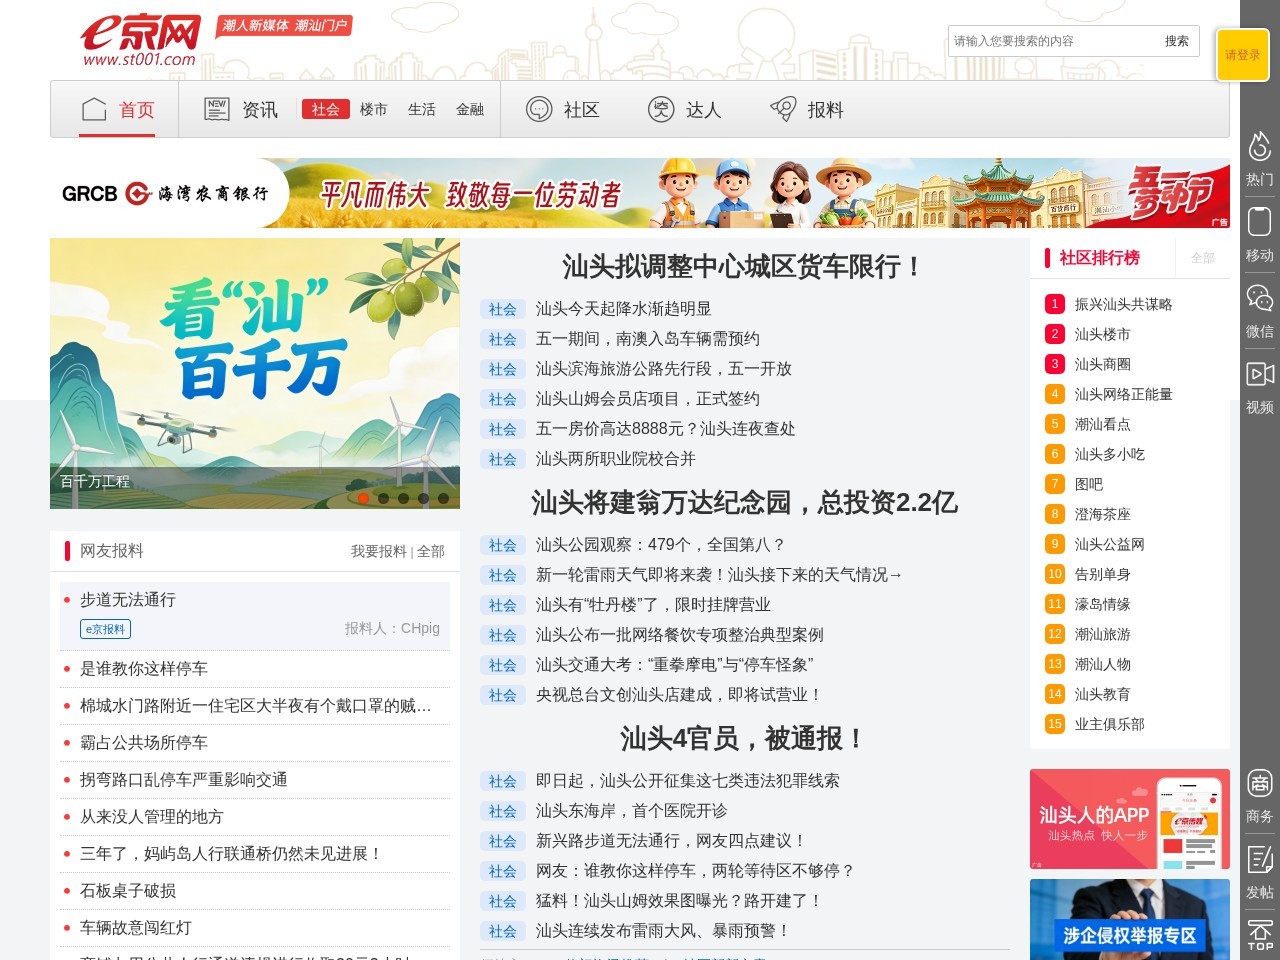
Task: Select the last carousel indicator dot
Action: 444,497
